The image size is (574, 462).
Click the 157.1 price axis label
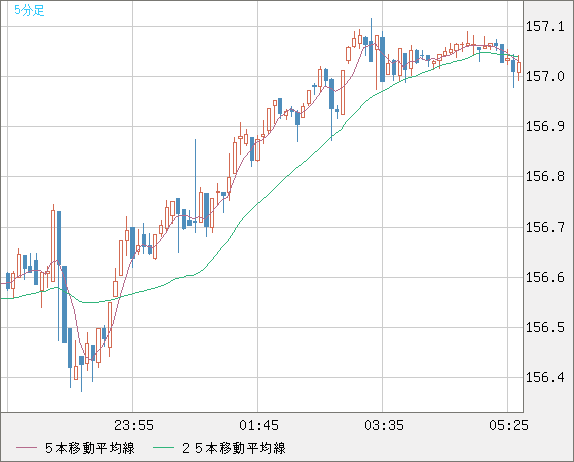pyautogui.click(x=545, y=27)
